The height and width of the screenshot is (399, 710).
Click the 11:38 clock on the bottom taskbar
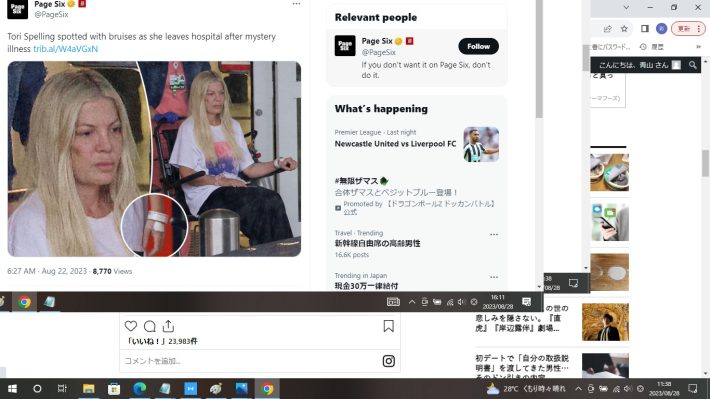[664, 389]
